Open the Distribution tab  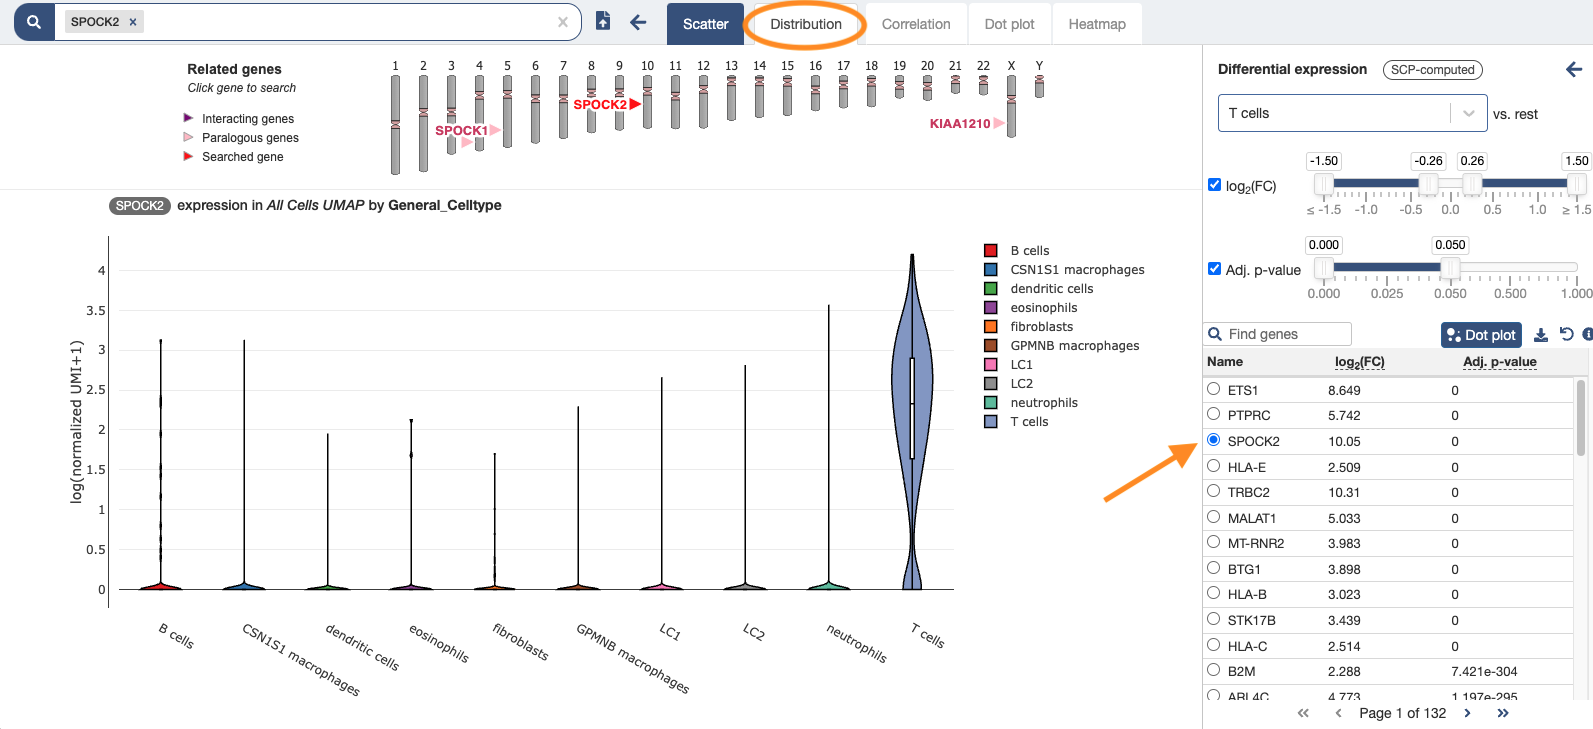coord(806,24)
